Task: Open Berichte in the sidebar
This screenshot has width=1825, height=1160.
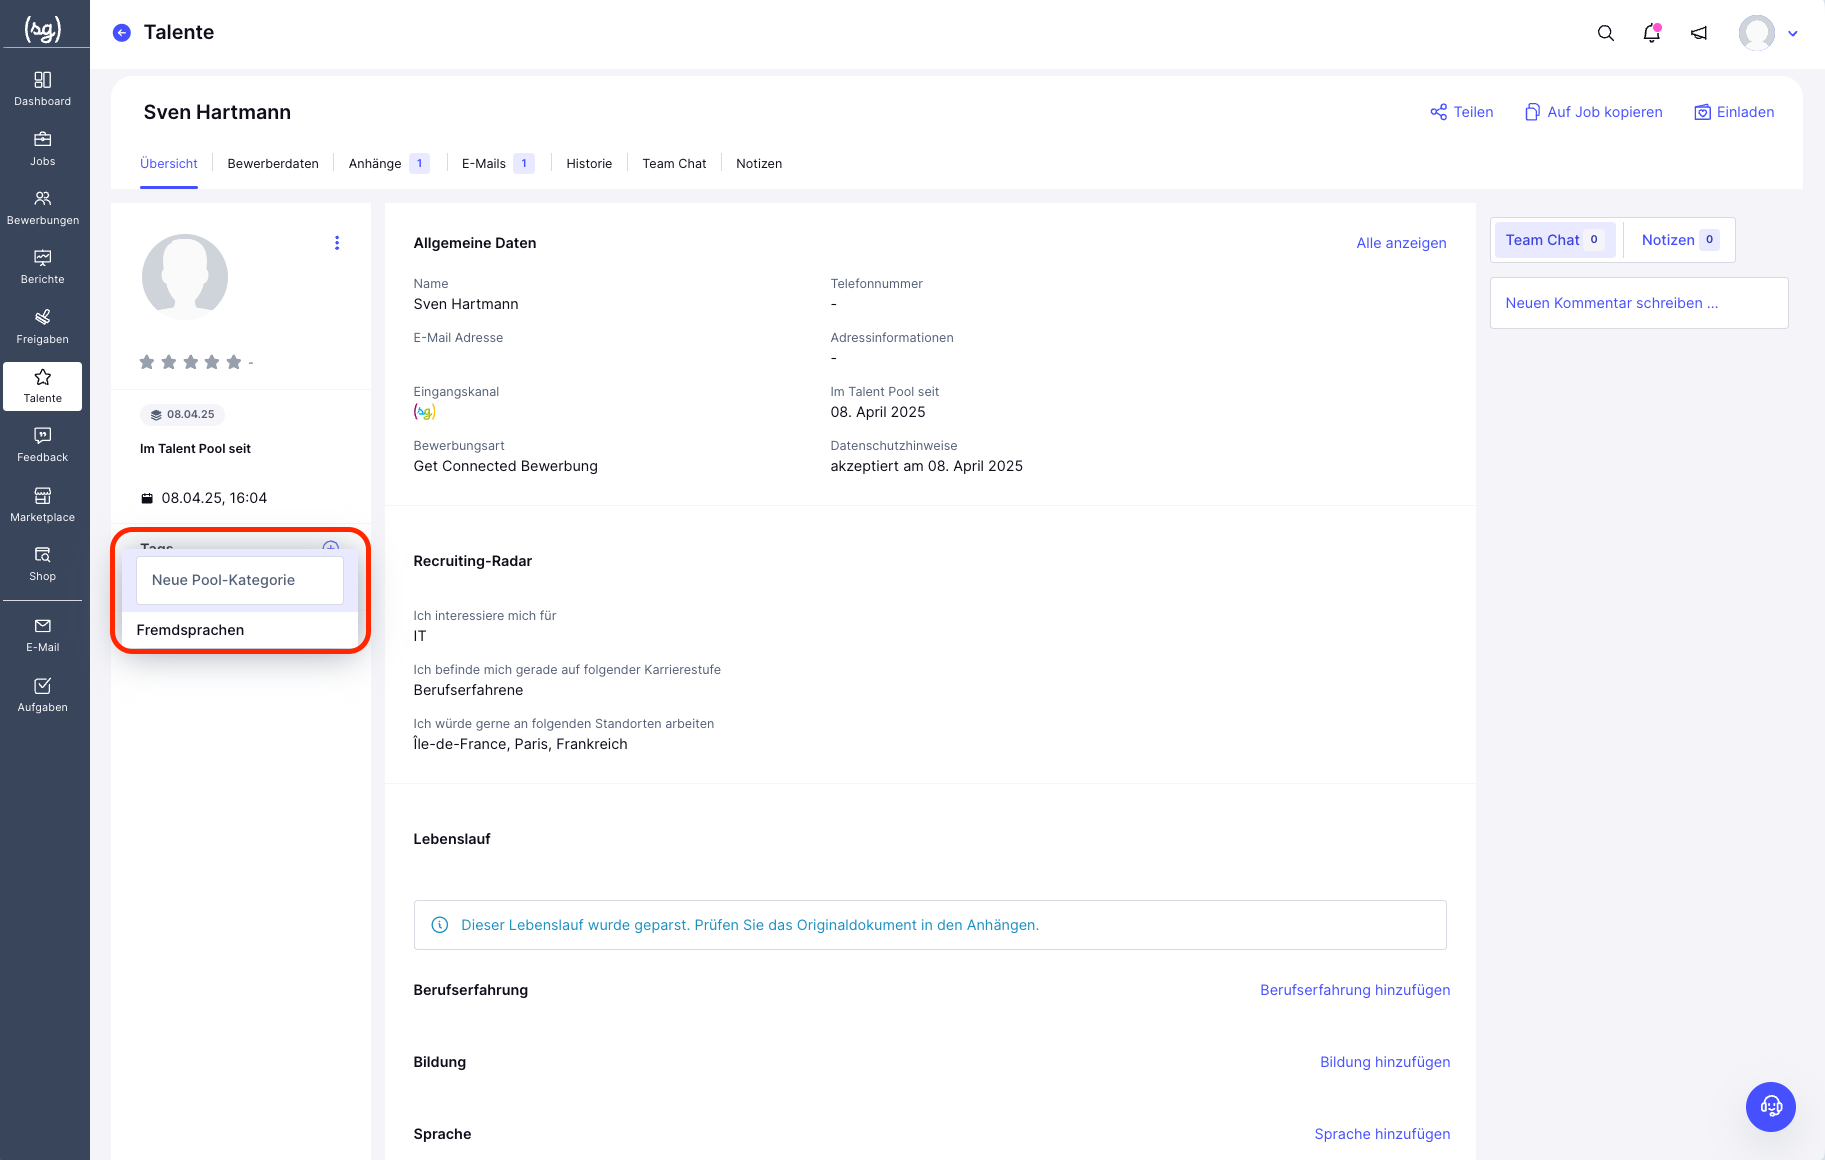Action: (x=43, y=267)
